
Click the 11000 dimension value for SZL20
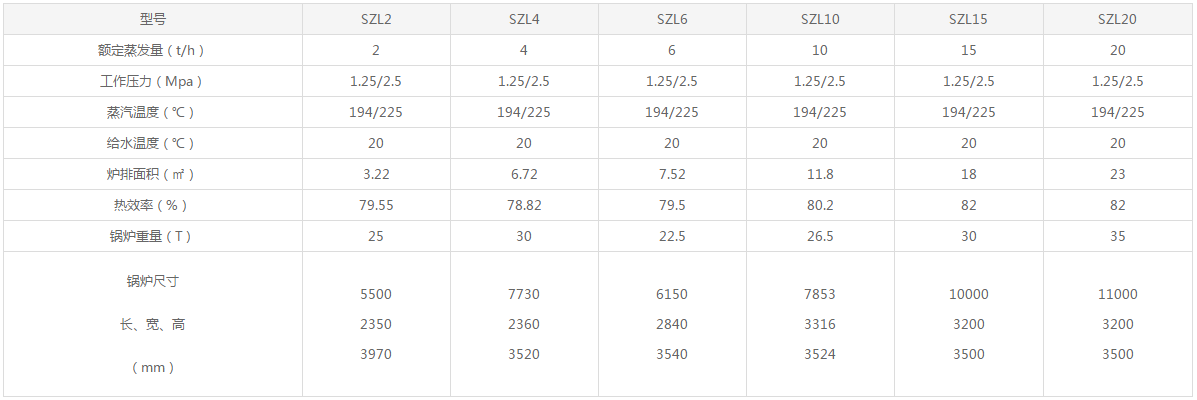[1117, 294]
